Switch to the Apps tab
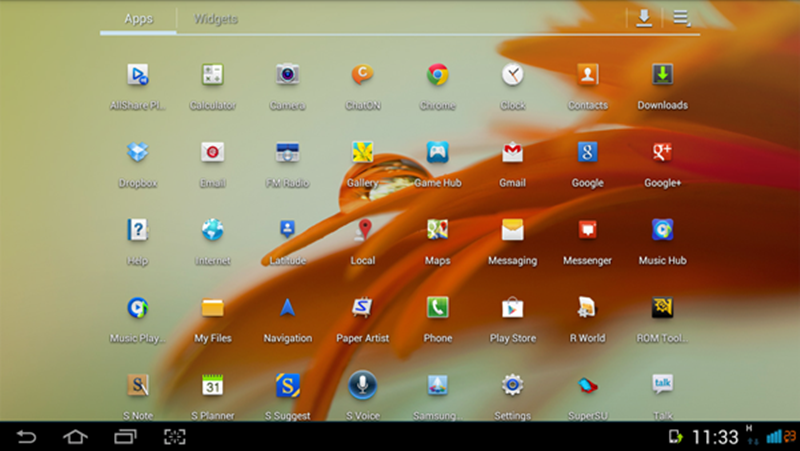800x451 pixels. [x=138, y=19]
